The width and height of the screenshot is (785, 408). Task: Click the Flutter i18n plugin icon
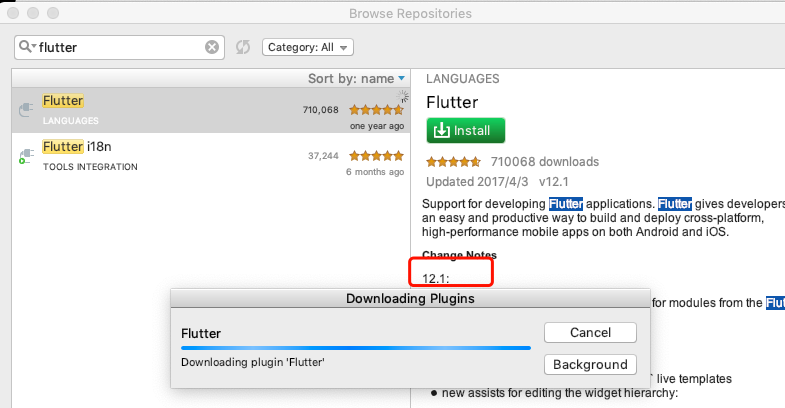point(26,156)
